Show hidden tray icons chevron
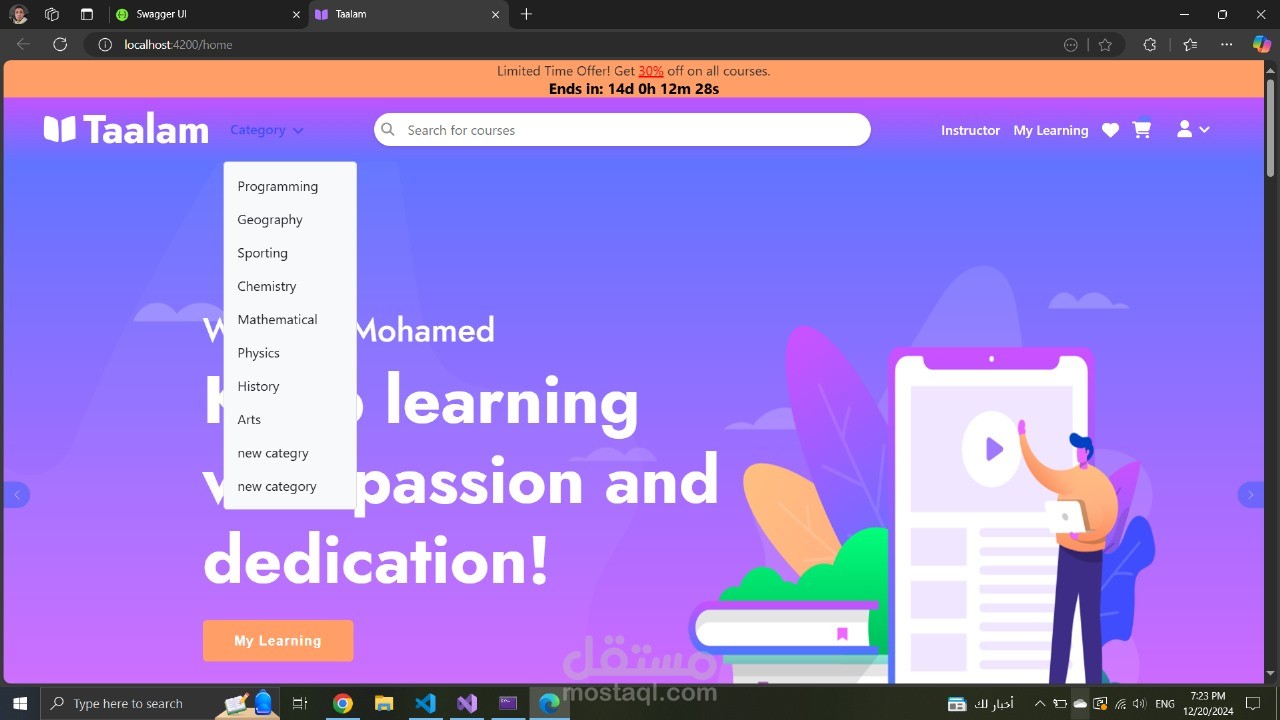This screenshot has height=720, width=1280. (x=1039, y=703)
